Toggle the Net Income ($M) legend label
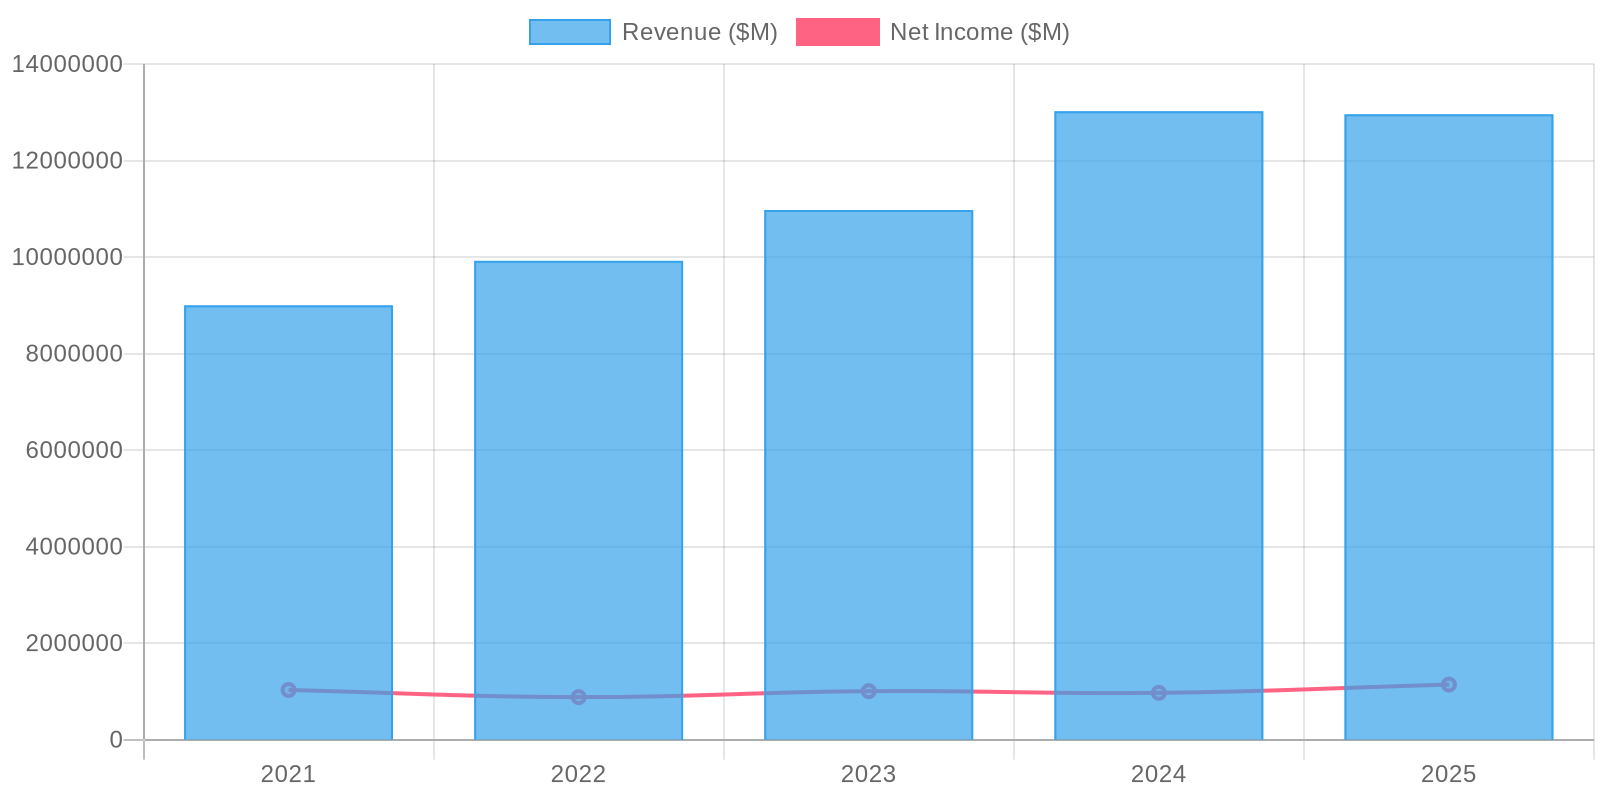 click(x=979, y=32)
